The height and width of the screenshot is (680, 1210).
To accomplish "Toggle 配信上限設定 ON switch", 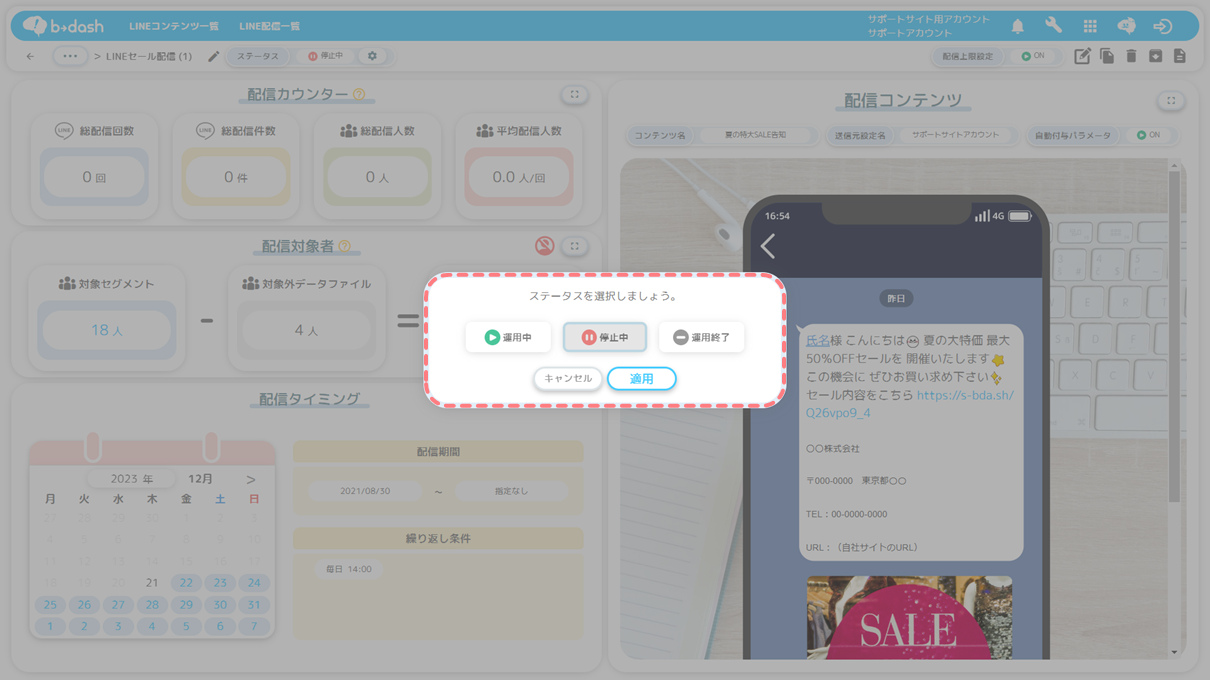I will pyautogui.click(x=1033, y=56).
